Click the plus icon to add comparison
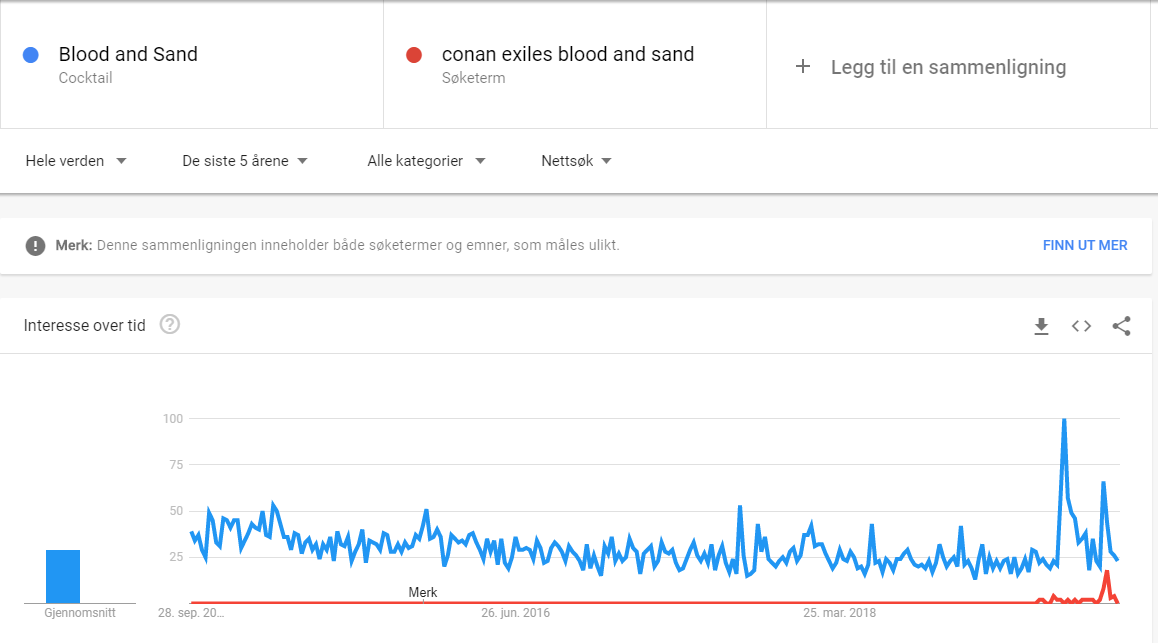 [x=802, y=67]
